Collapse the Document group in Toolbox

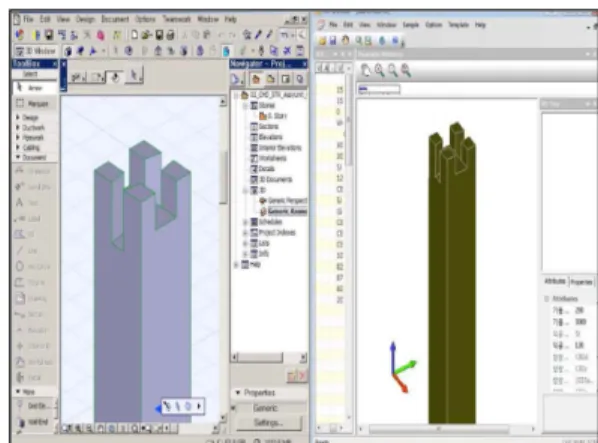click(x=18, y=157)
